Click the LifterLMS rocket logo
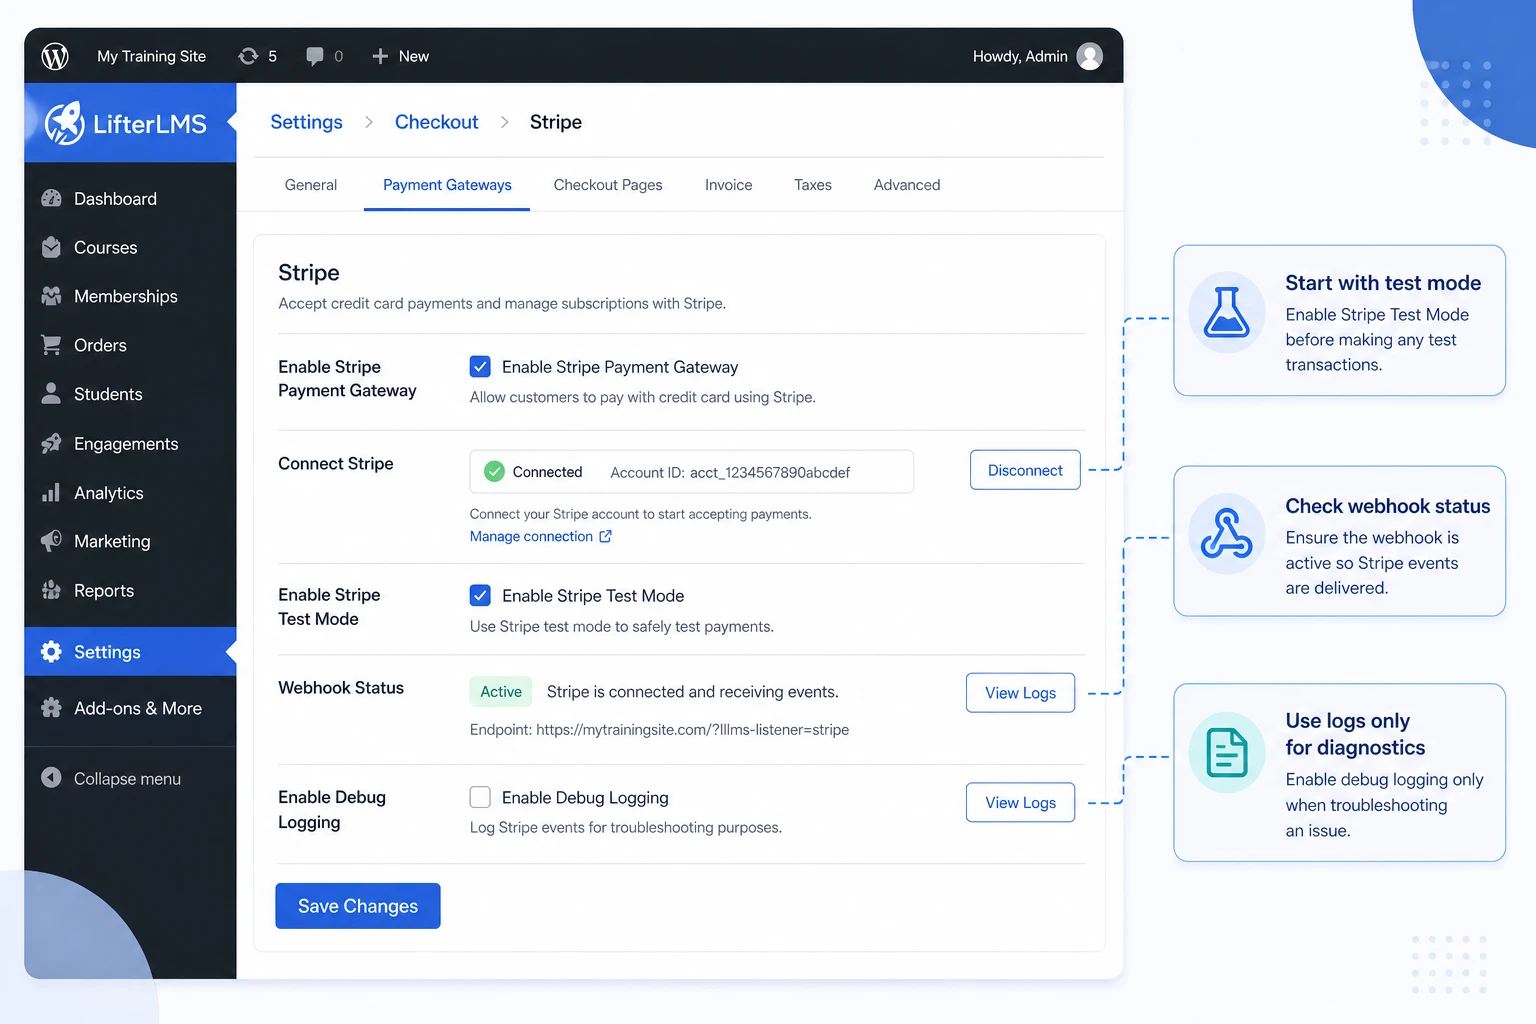This screenshot has height=1024, width=1536. [x=64, y=123]
